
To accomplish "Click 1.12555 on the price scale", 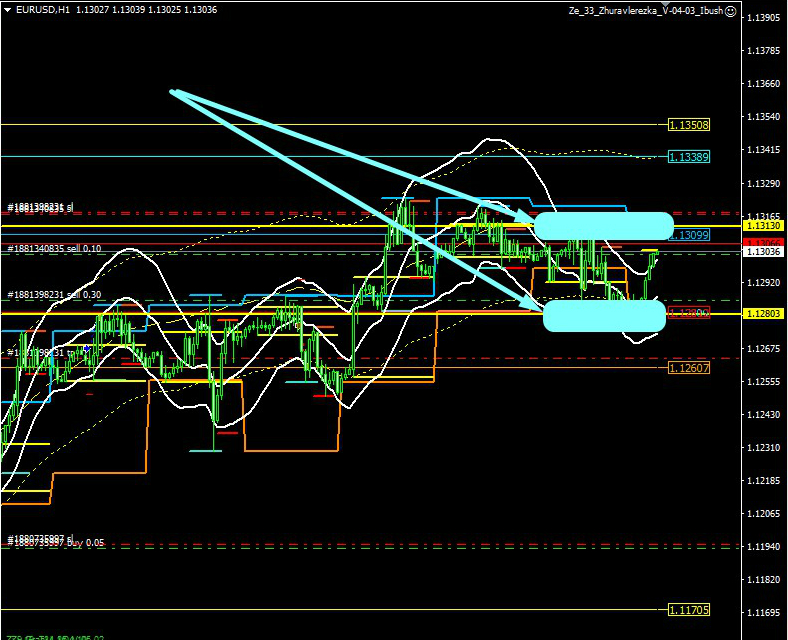I will point(763,381).
